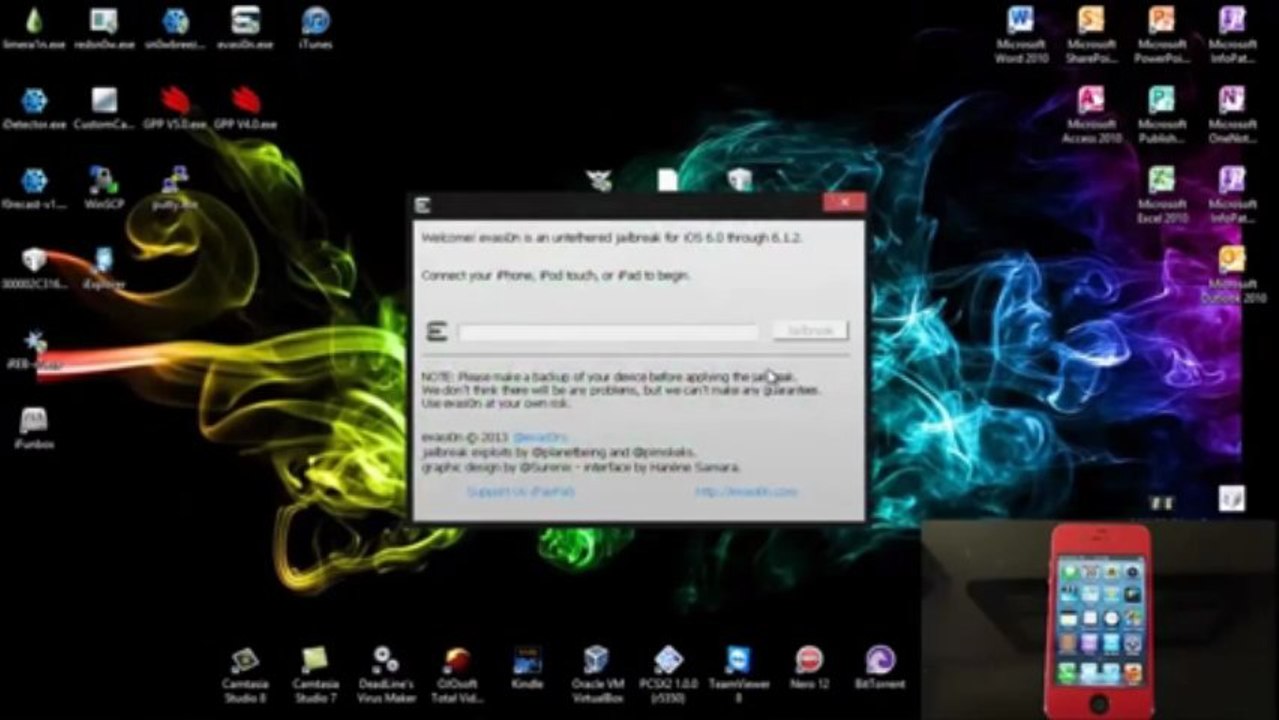Select the PCSX2 1.0.0 icon
This screenshot has height=720, width=1279.
tap(668, 673)
